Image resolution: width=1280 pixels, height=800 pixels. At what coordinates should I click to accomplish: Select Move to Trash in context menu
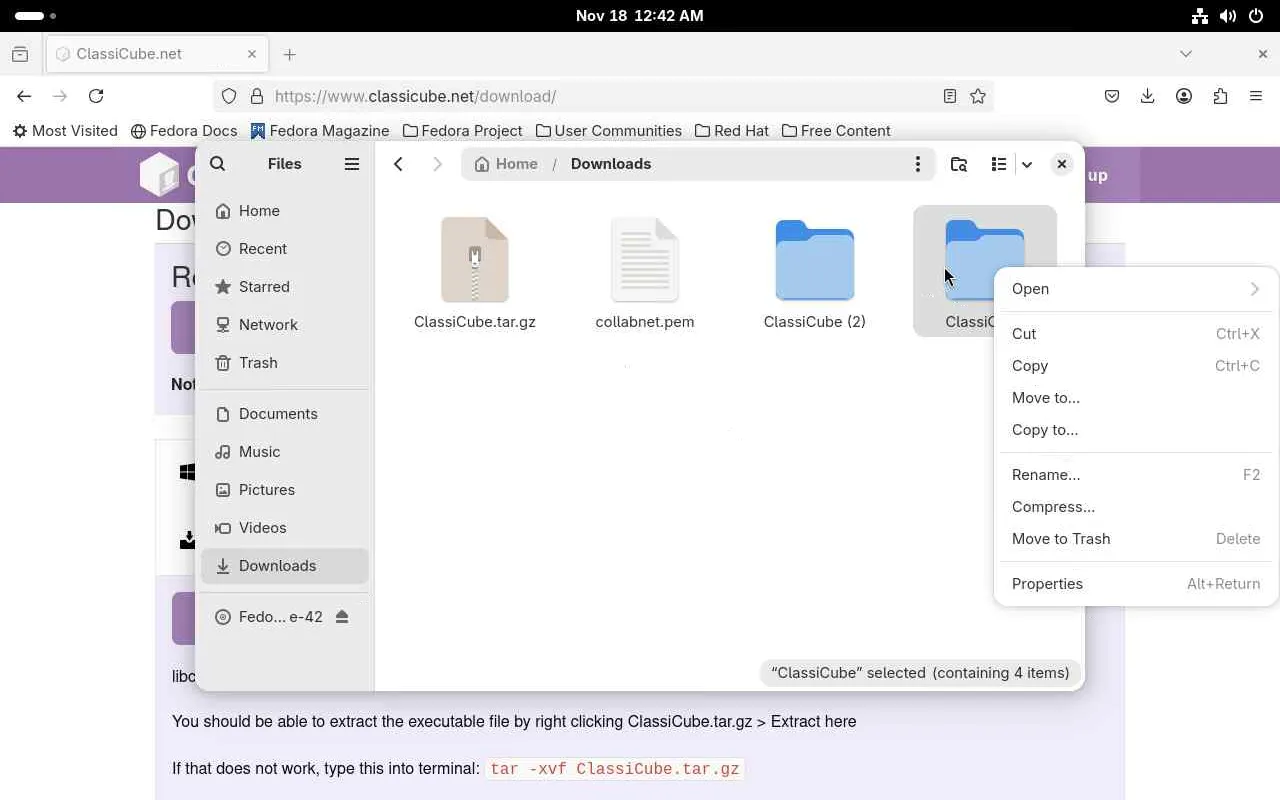tap(1136, 539)
